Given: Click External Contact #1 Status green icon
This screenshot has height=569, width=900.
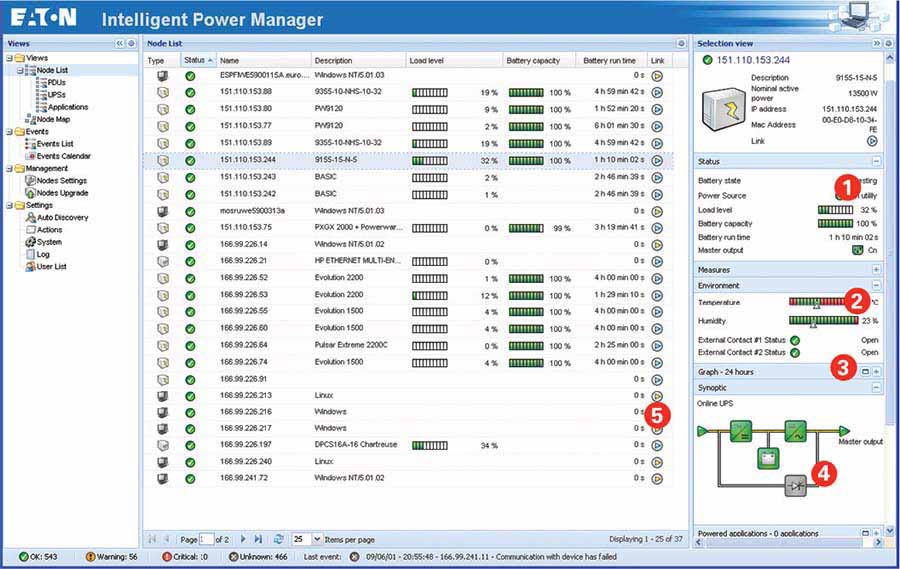Looking at the screenshot, I should click(x=795, y=340).
